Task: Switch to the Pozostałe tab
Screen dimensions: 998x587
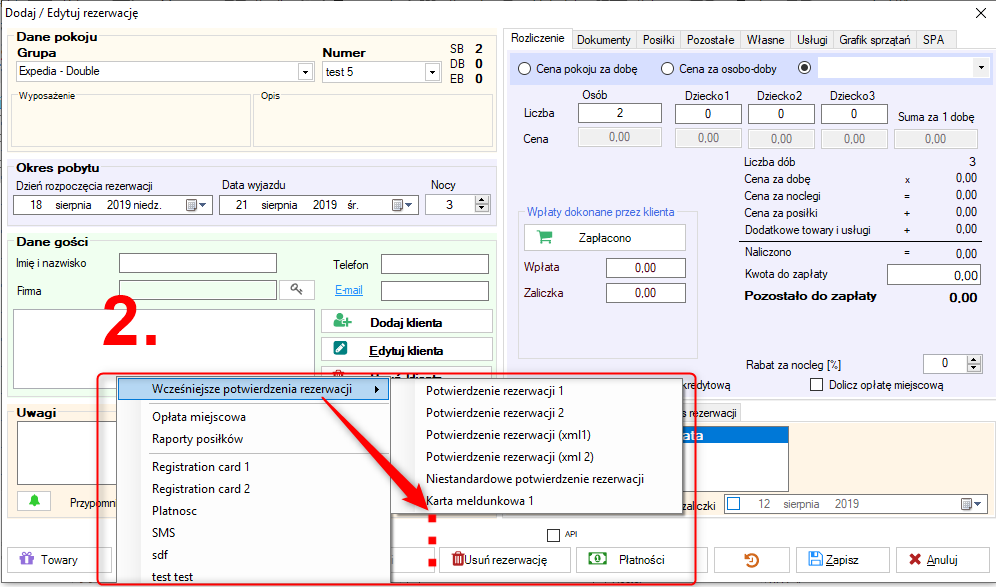Action: (710, 39)
